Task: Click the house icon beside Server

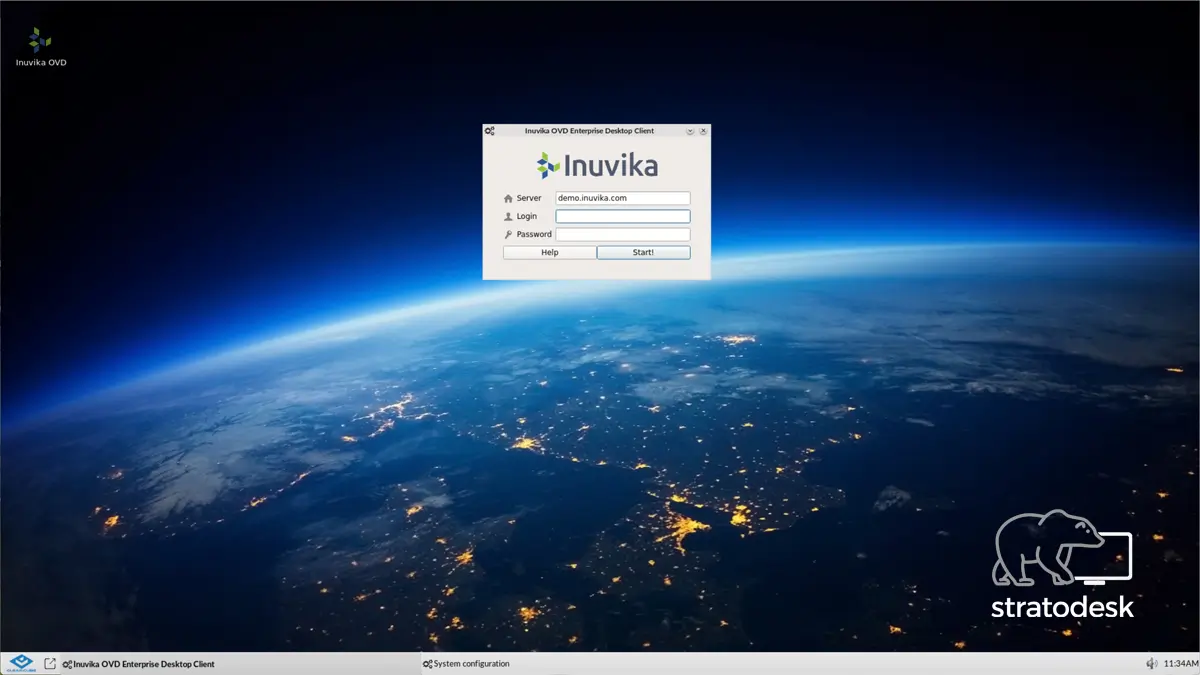Action: point(508,199)
